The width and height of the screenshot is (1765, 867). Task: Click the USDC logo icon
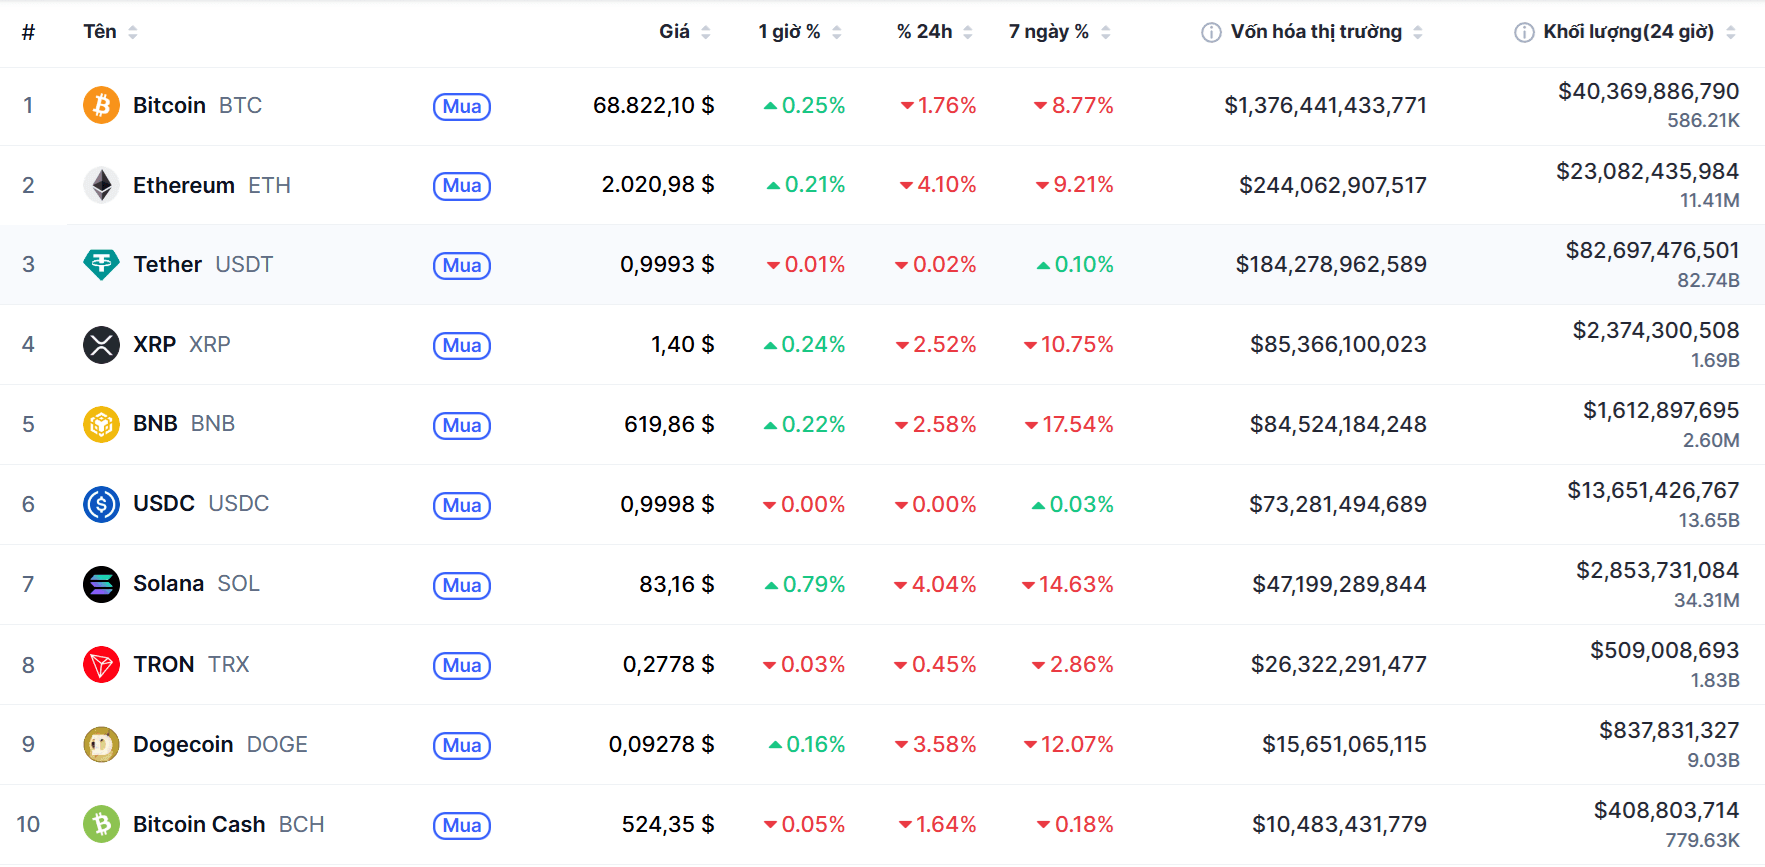pyautogui.click(x=101, y=504)
